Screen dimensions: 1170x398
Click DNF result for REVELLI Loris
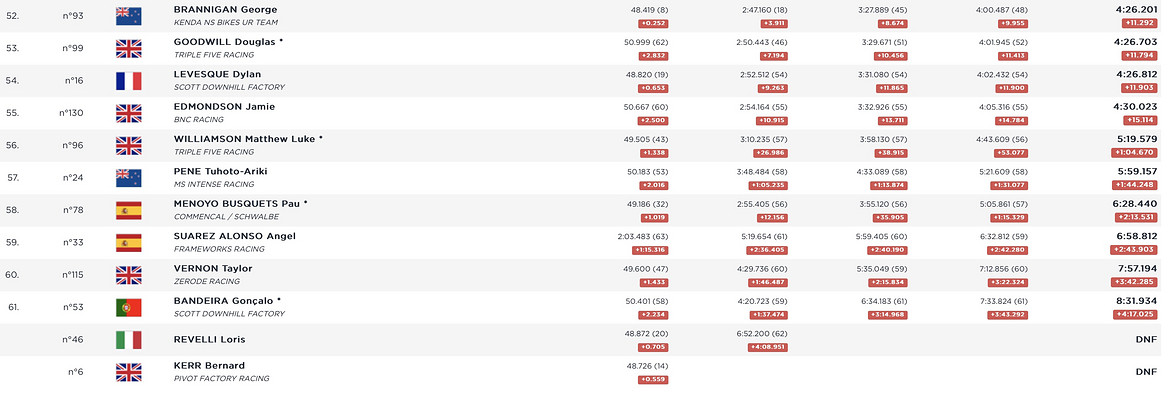tap(1146, 339)
